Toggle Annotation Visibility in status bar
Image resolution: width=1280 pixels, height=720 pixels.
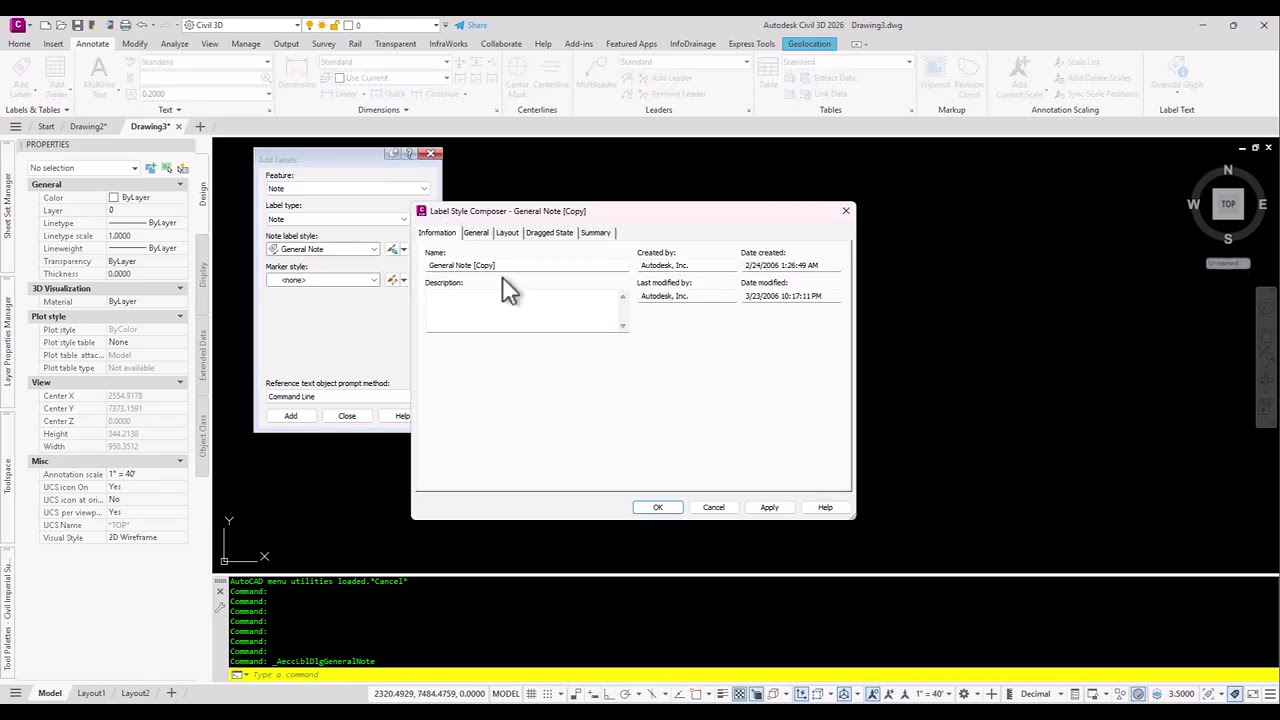[x=873, y=694]
